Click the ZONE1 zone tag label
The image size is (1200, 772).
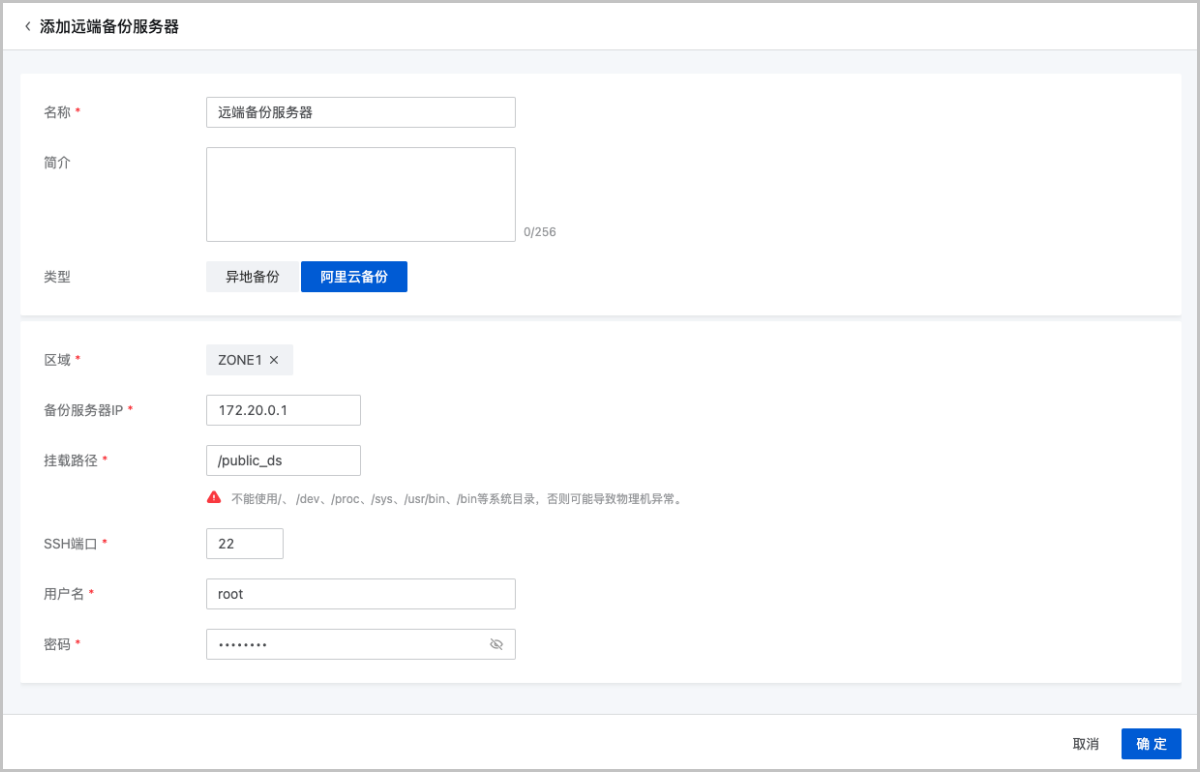click(x=240, y=360)
